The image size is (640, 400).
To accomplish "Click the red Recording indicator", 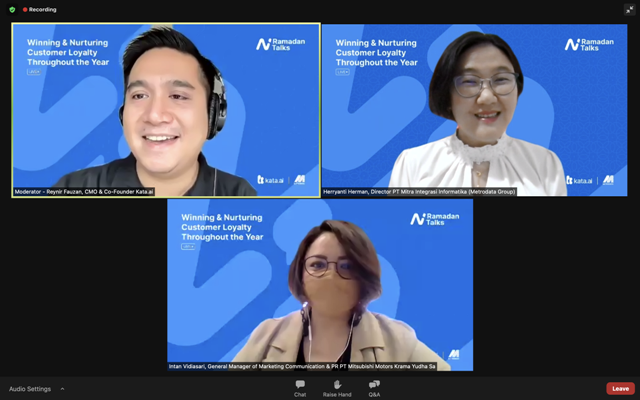I will (40, 9).
